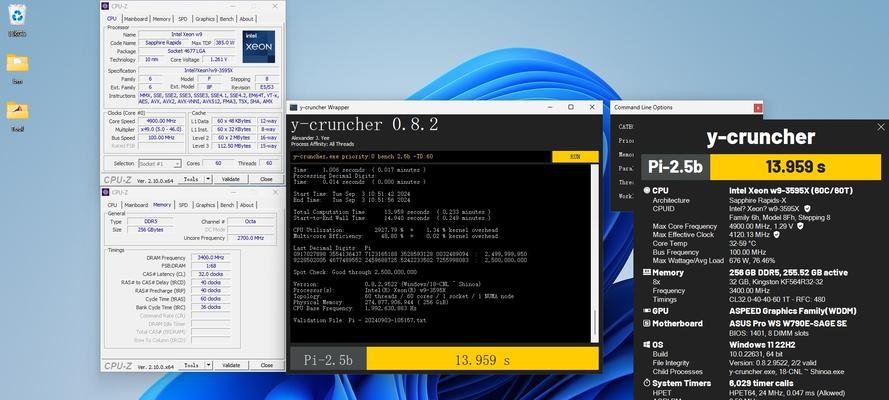This screenshot has width=889, height=400.
Task: Click 'Spot Check: Good through 2,500,000,000' line
Action: click(355, 272)
